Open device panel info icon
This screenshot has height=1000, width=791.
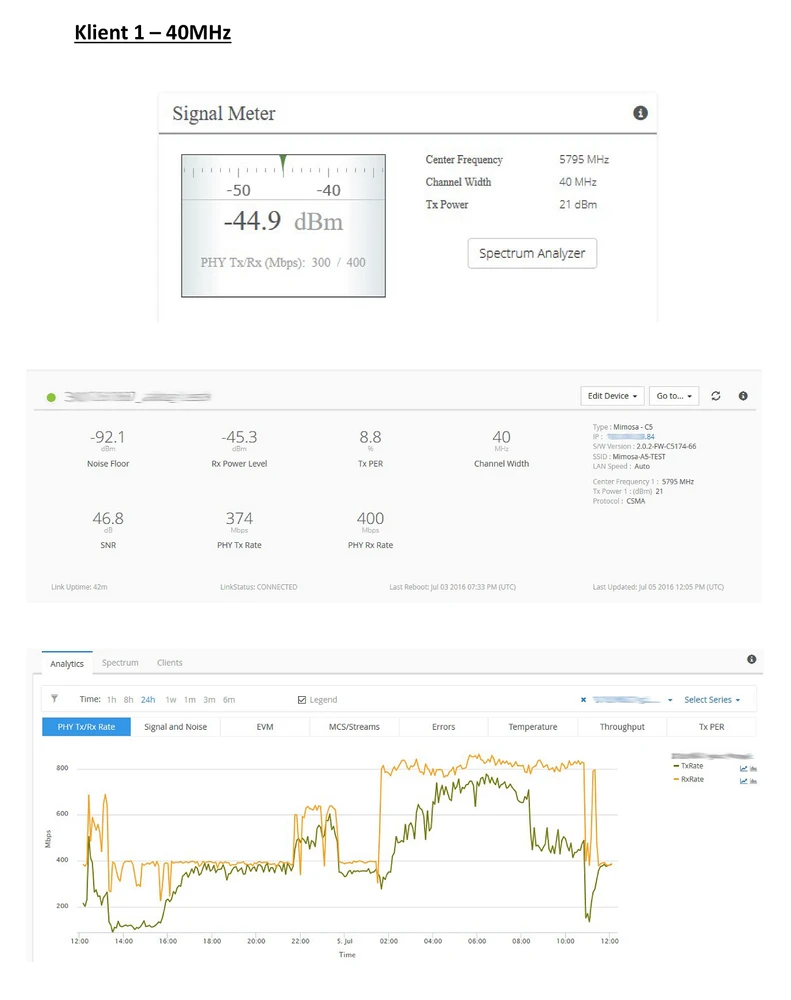pyautogui.click(x=743, y=396)
